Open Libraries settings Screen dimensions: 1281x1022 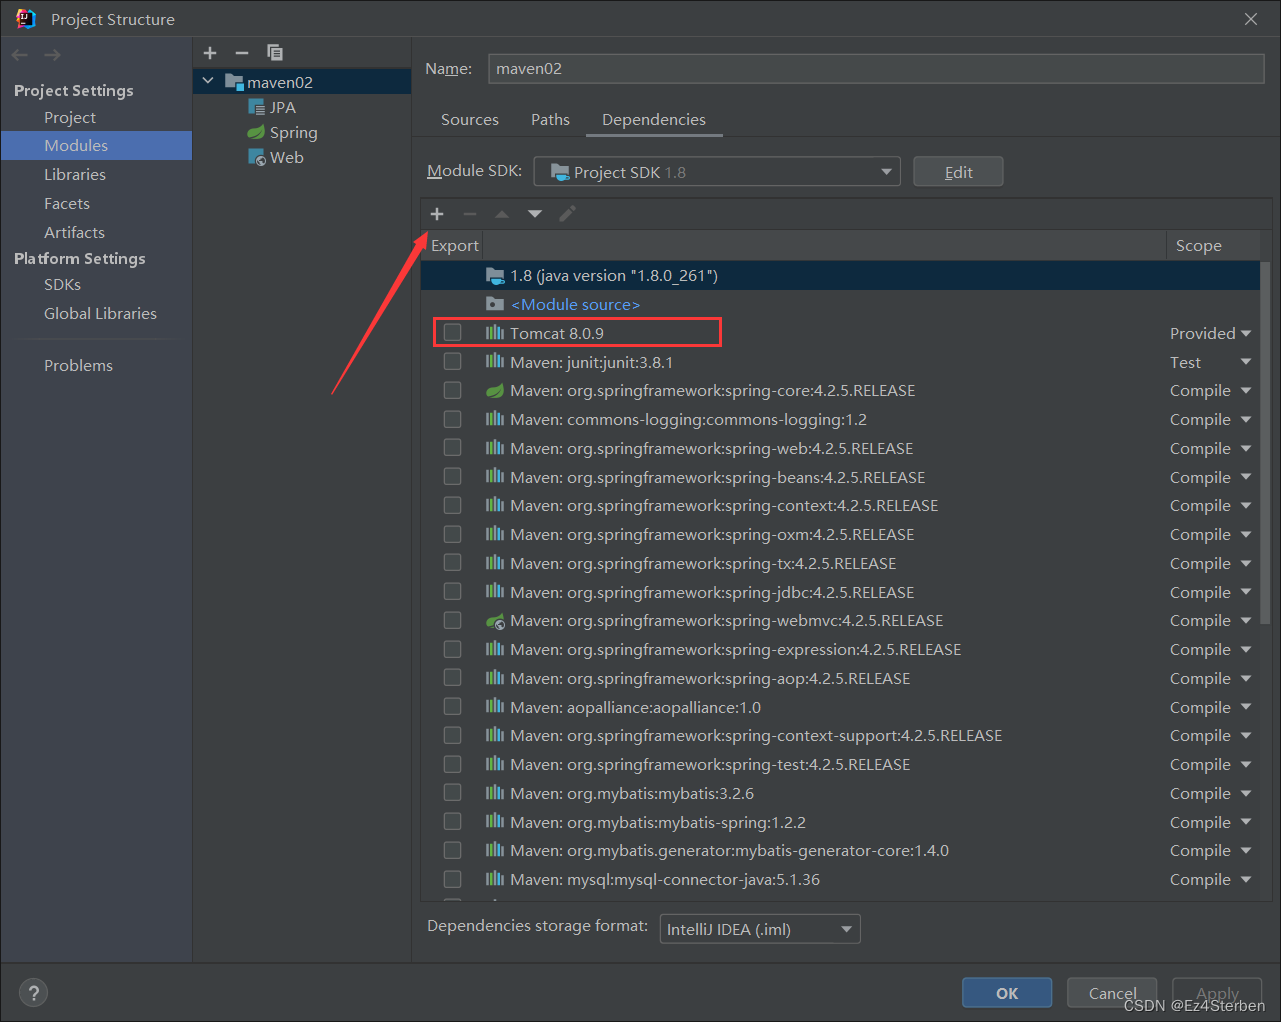(75, 174)
